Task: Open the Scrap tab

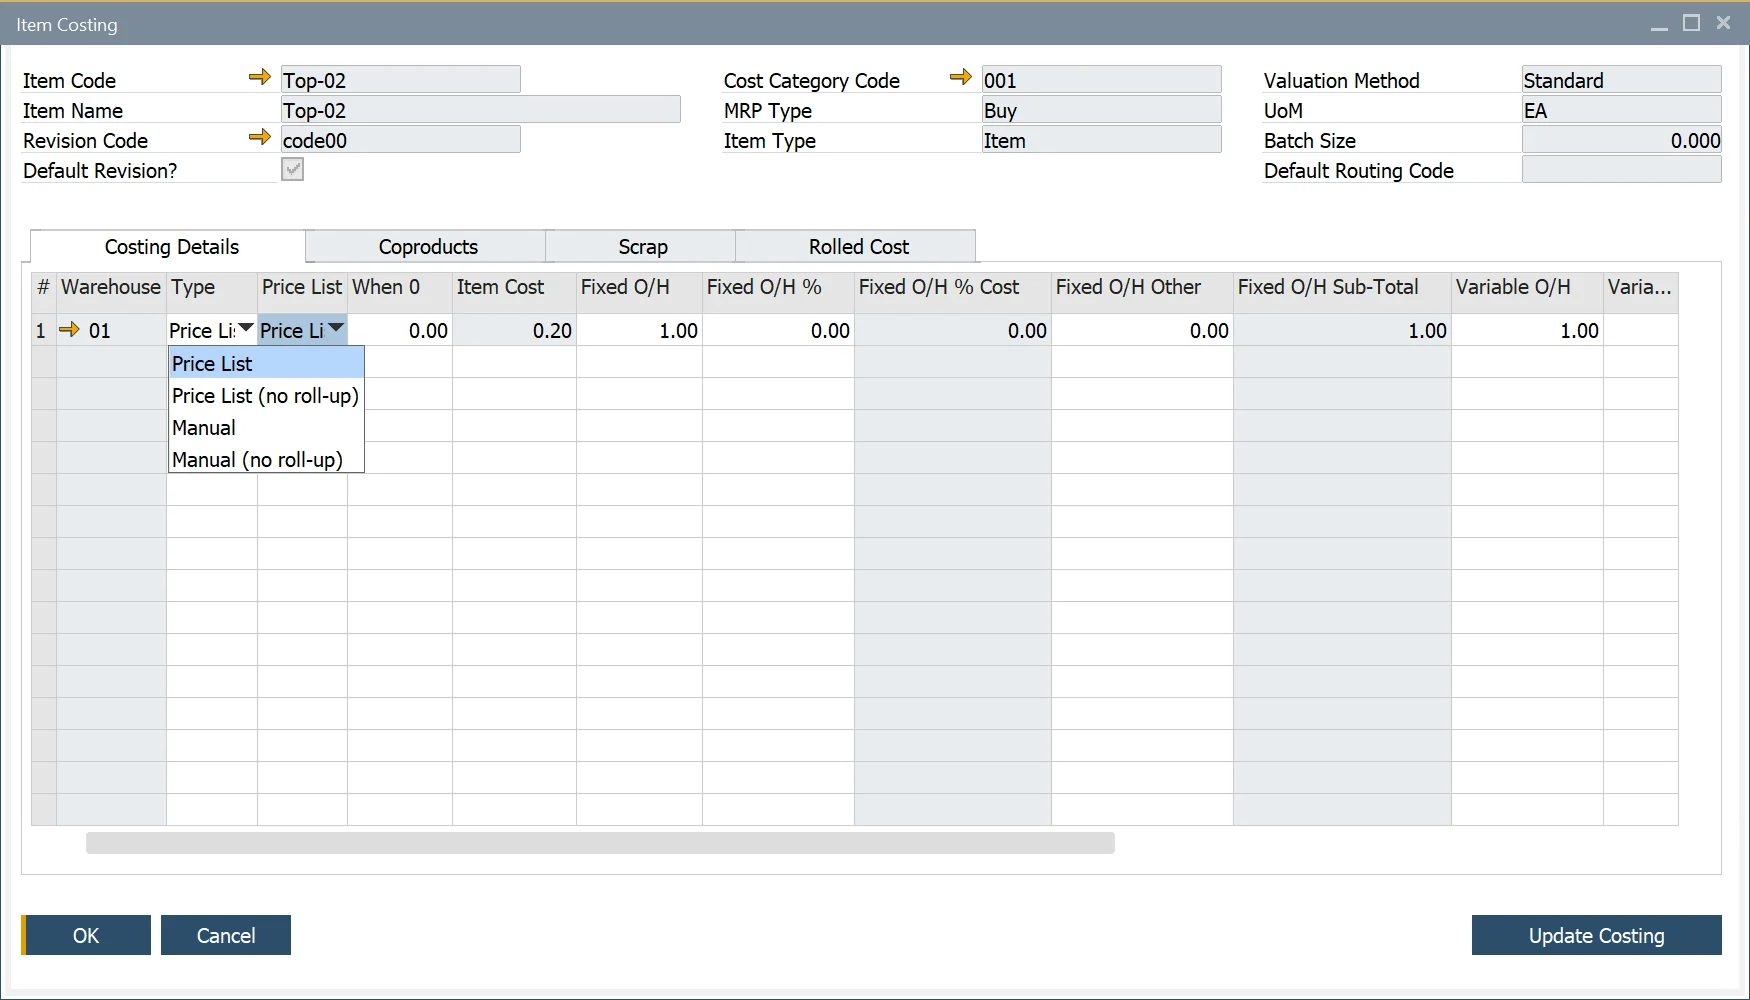Action: coord(640,246)
